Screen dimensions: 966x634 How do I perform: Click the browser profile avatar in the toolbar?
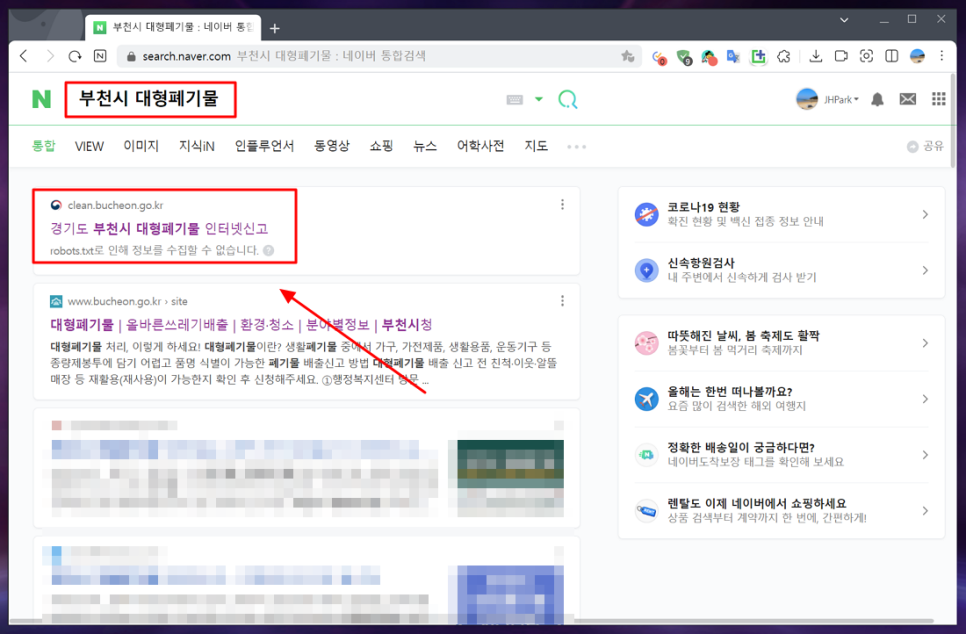coord(917,56)
